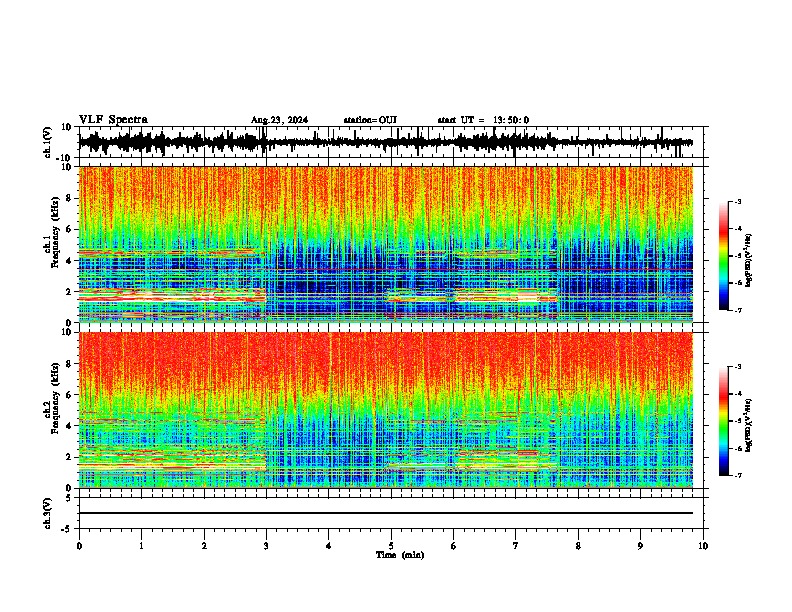Click the "ch.1(V)" axis label
Screen dimensions: 792x612
(x=47, y=142)
